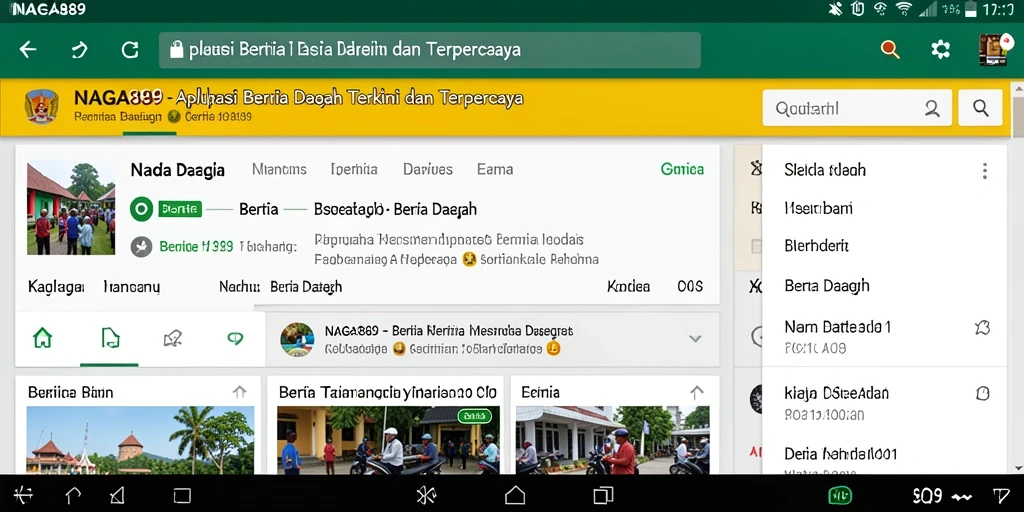Viewport: 1024px width, 512px height.
Task: Open the Bertiioa Bimn temple image
Action: 140,440
